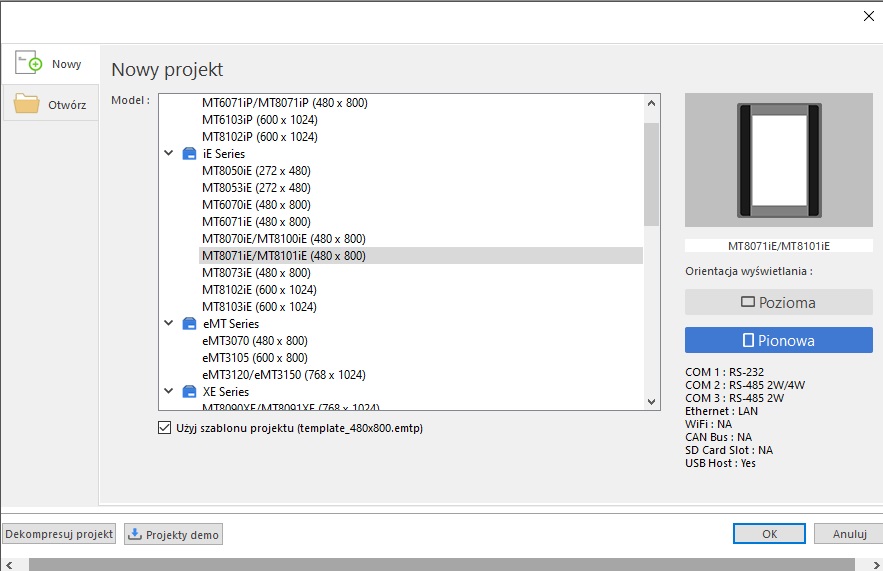Click the iE Series folder icon
The image size is (883, 571).
pyautogui.click(x=190, y=154)
